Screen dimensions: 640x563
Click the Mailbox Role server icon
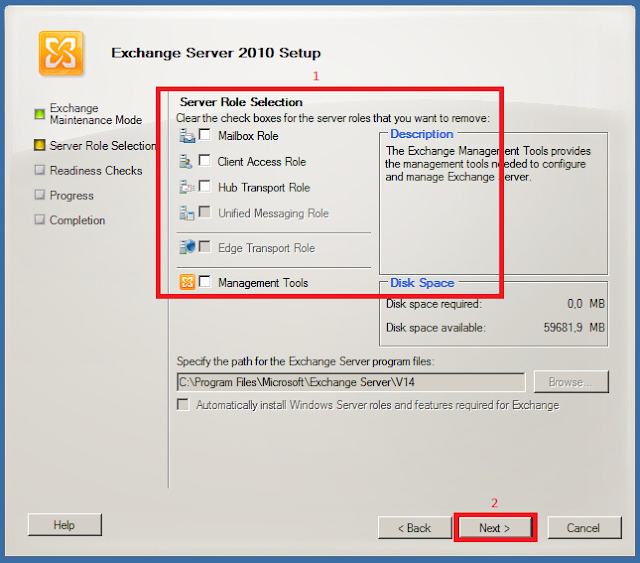pyautogui.click(x=187, y=136)
